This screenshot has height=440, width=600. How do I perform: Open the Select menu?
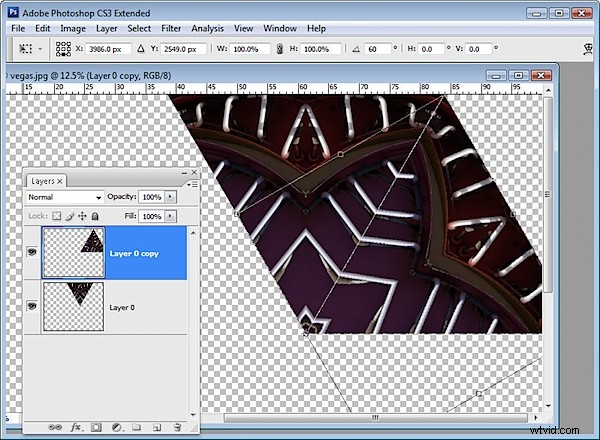(139, 29)
